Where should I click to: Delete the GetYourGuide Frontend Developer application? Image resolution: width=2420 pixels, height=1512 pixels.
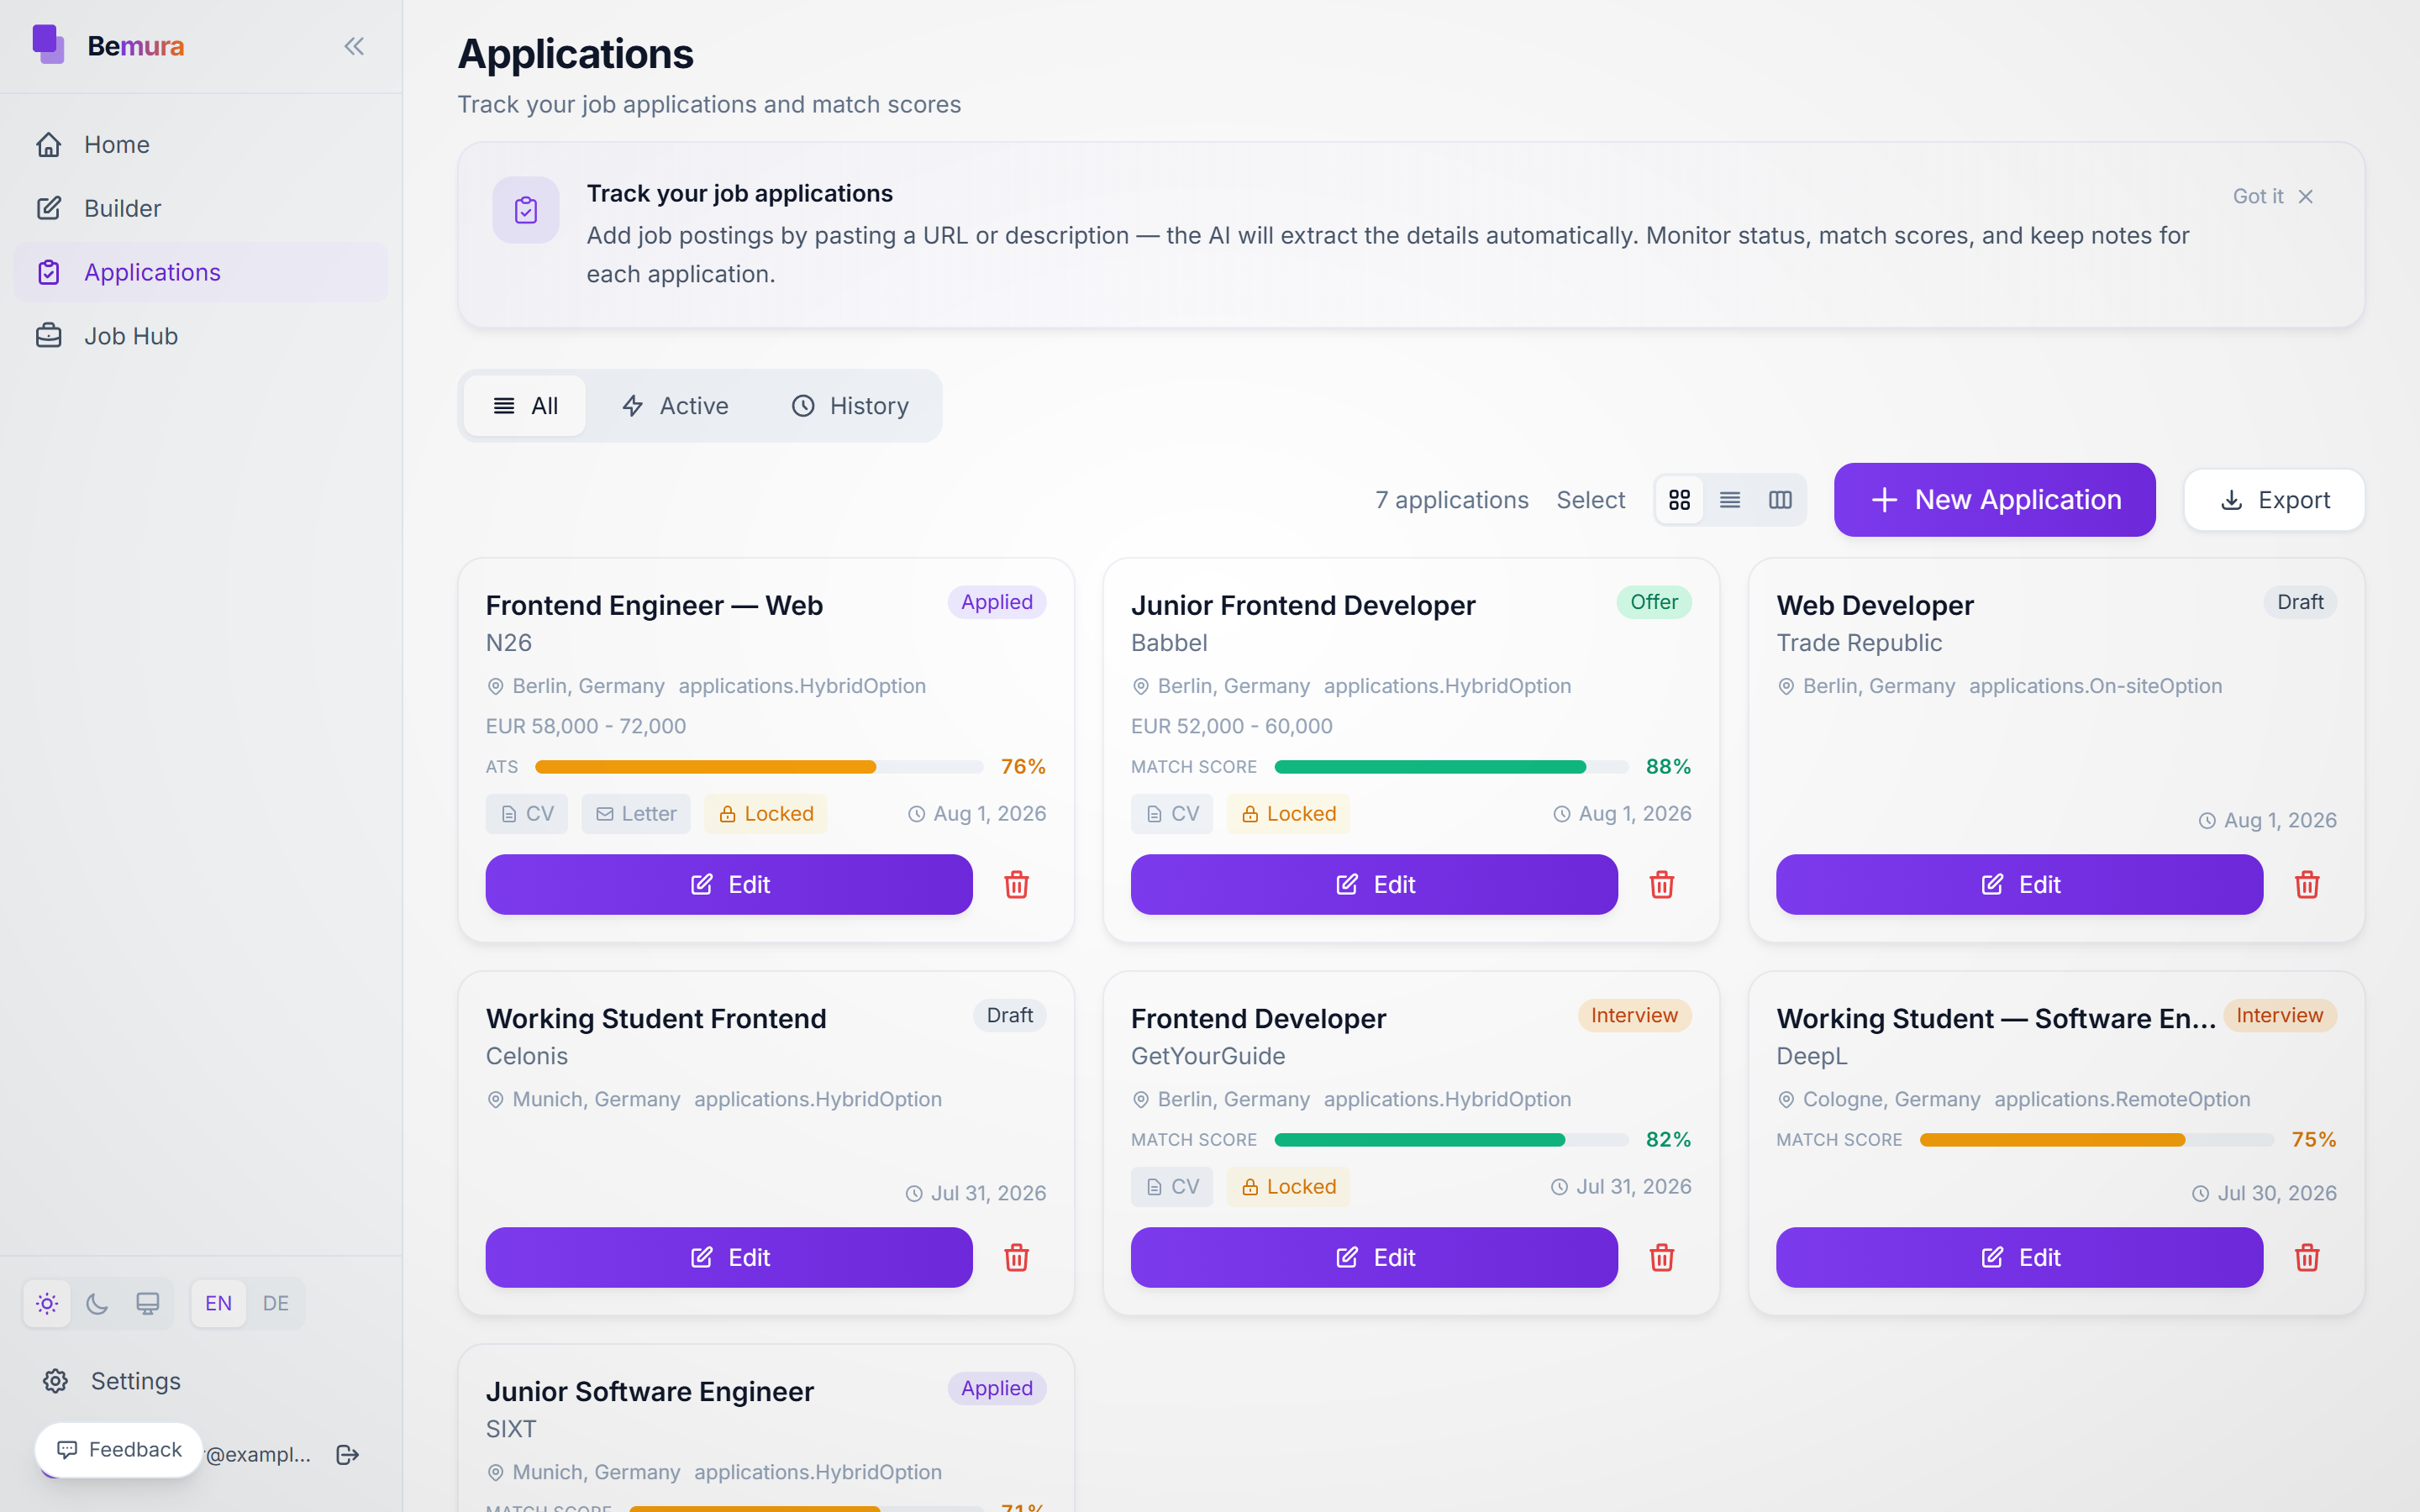coord(1661,1257)
